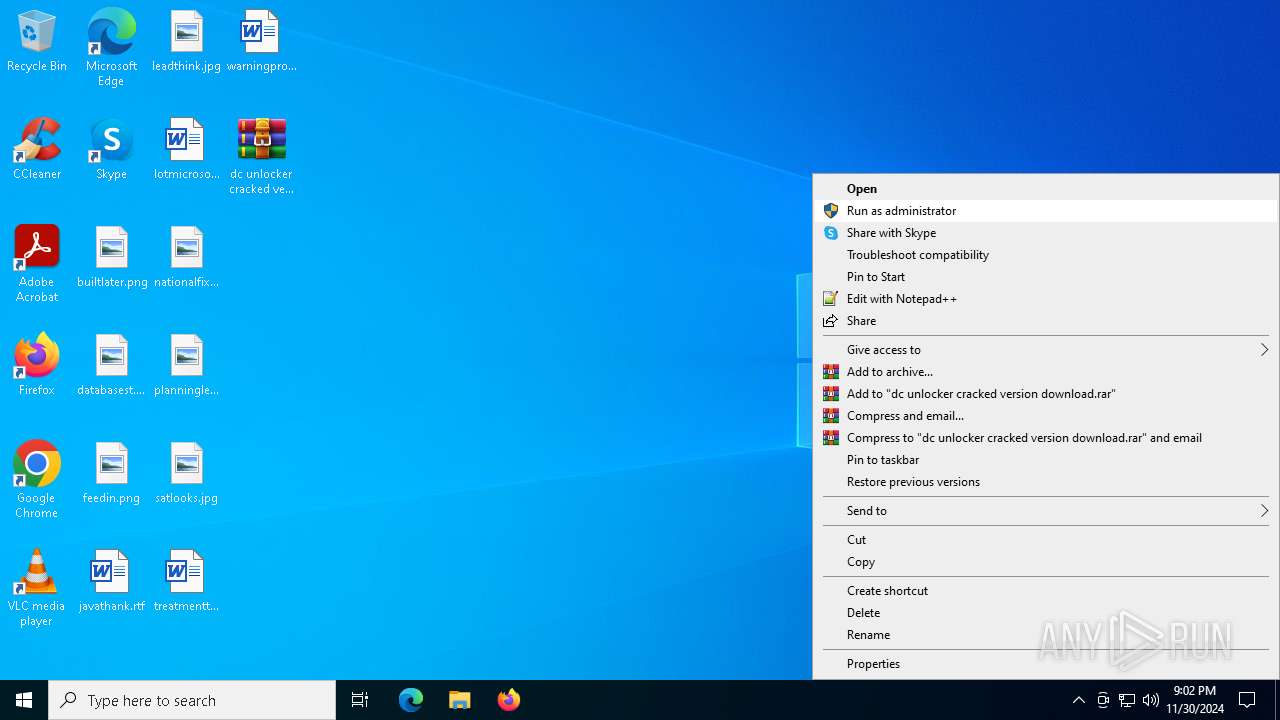Select the builtlater.png file icon

coord(112,258)
